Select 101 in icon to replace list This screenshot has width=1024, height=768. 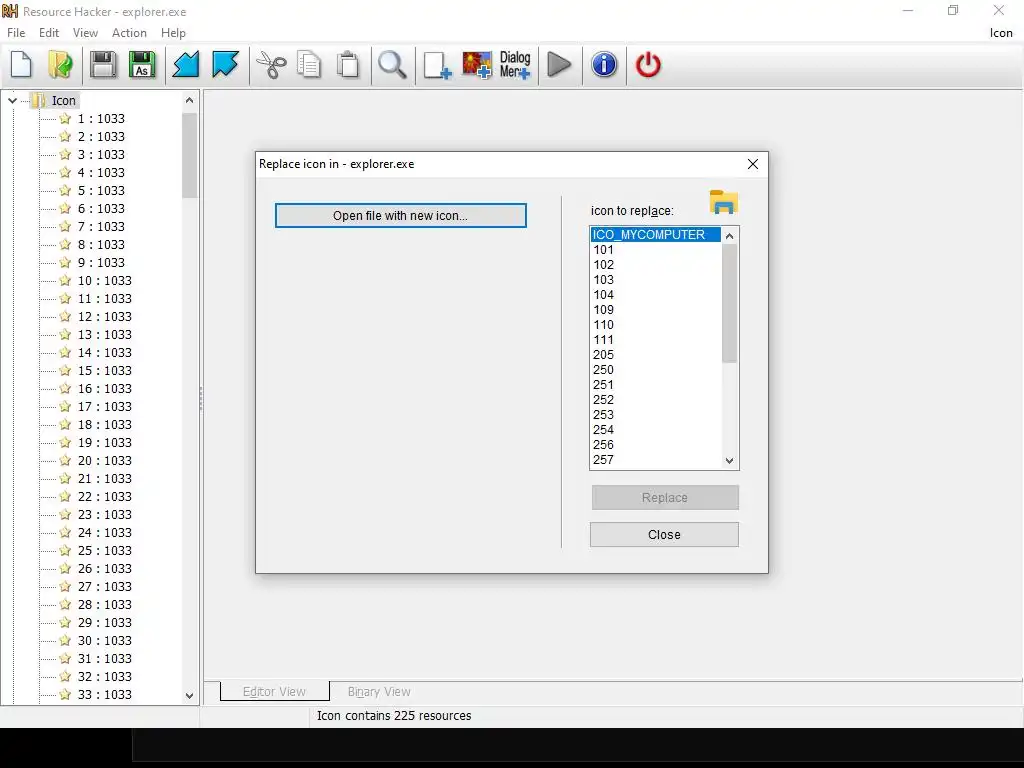coord(656,249)
